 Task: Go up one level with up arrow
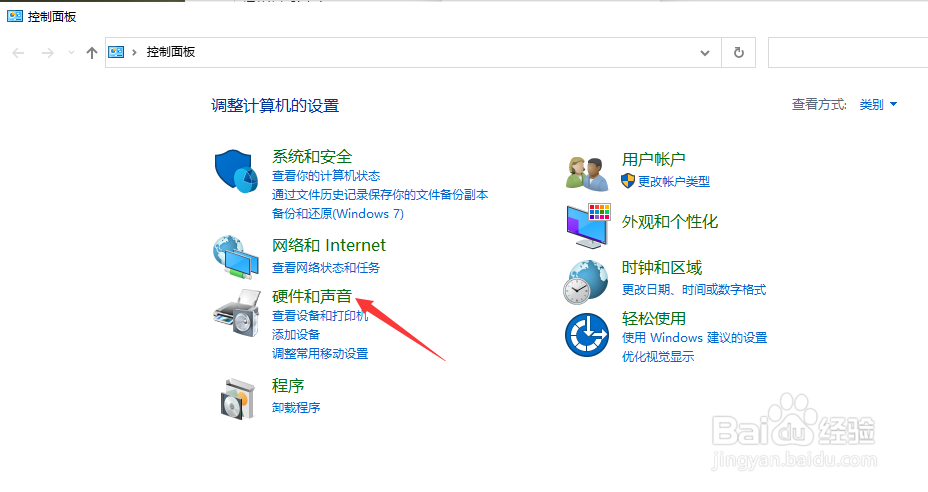click(x=91, y=53)
